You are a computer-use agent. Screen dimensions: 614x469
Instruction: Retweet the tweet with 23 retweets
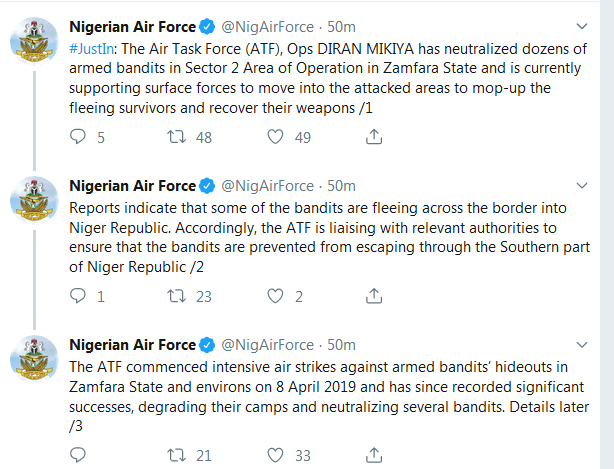[x=177, y=296]
